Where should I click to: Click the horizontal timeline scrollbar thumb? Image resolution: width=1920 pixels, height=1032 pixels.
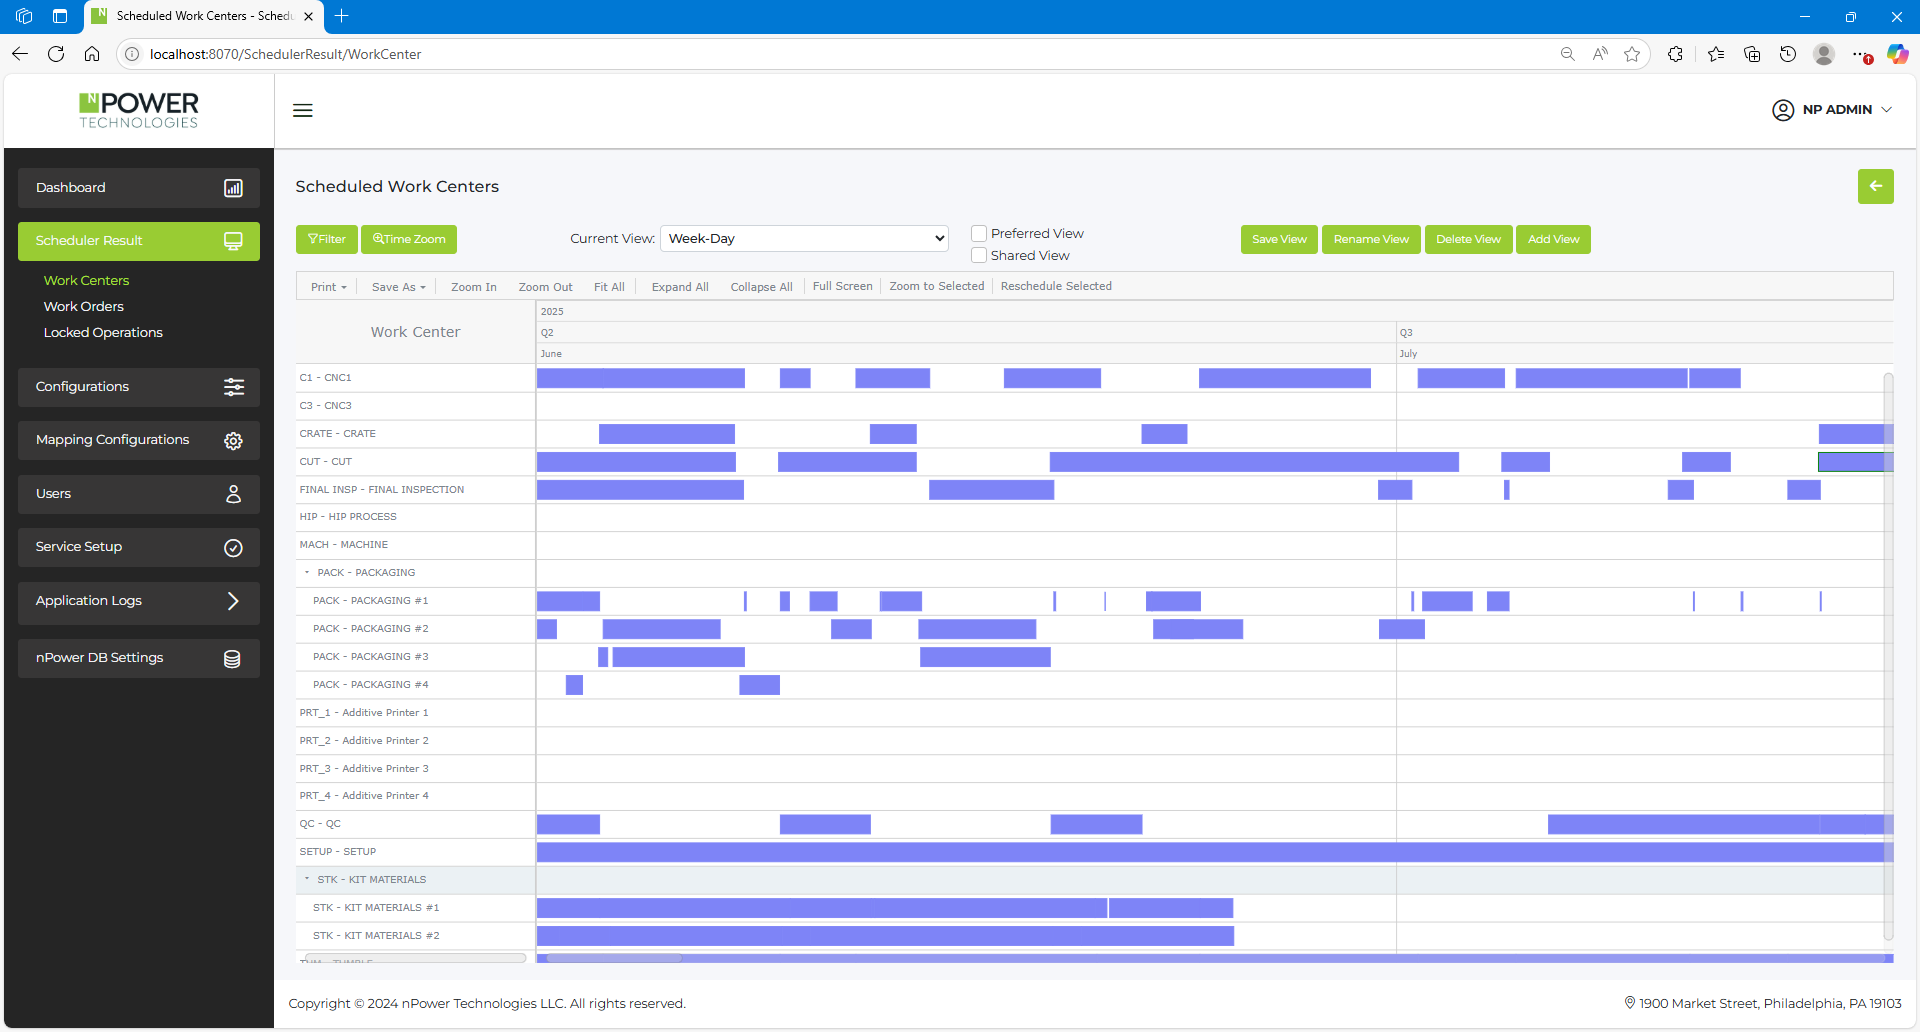[x=613, y=958]
